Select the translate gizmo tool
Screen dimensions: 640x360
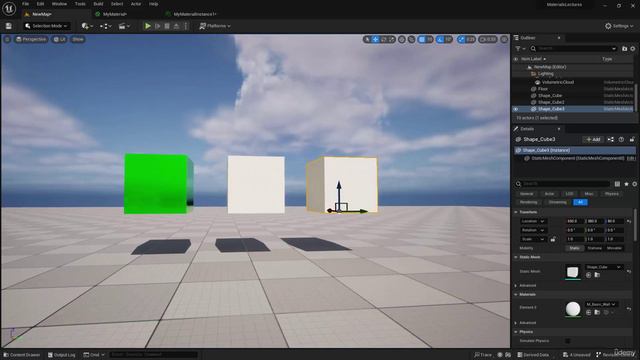pyautogui.click(x=376, y=40)
